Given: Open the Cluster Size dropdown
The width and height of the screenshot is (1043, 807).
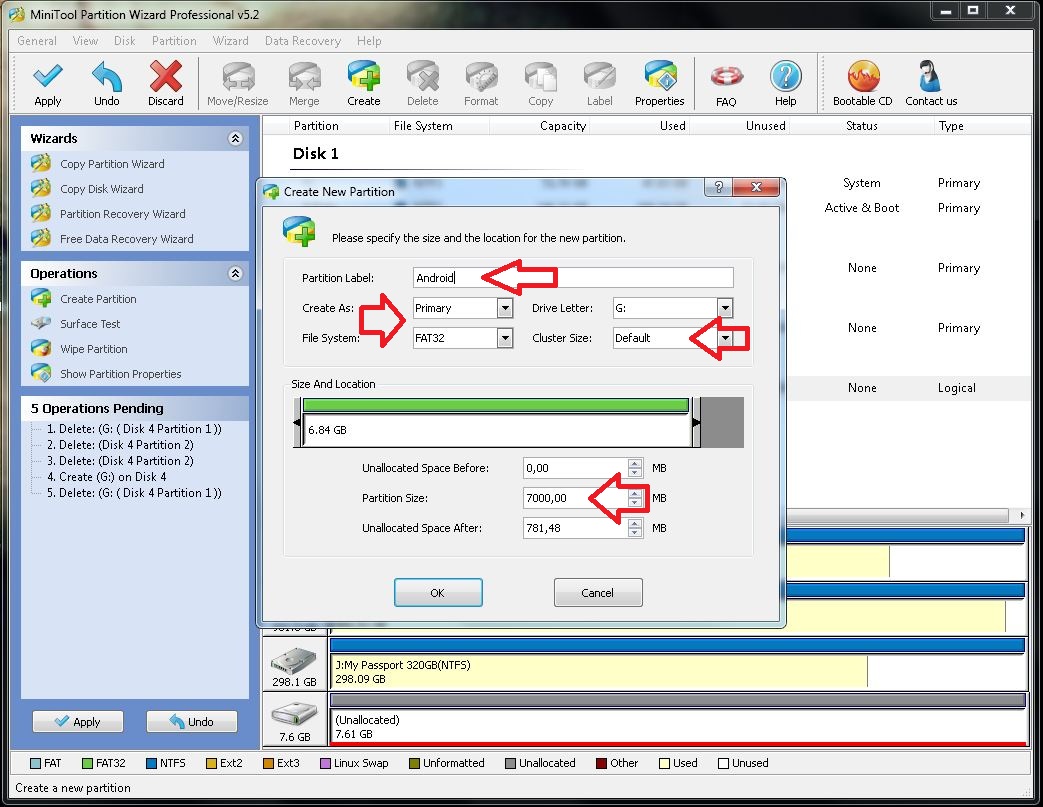Looking at the screenshot, I should pos(725,338).
